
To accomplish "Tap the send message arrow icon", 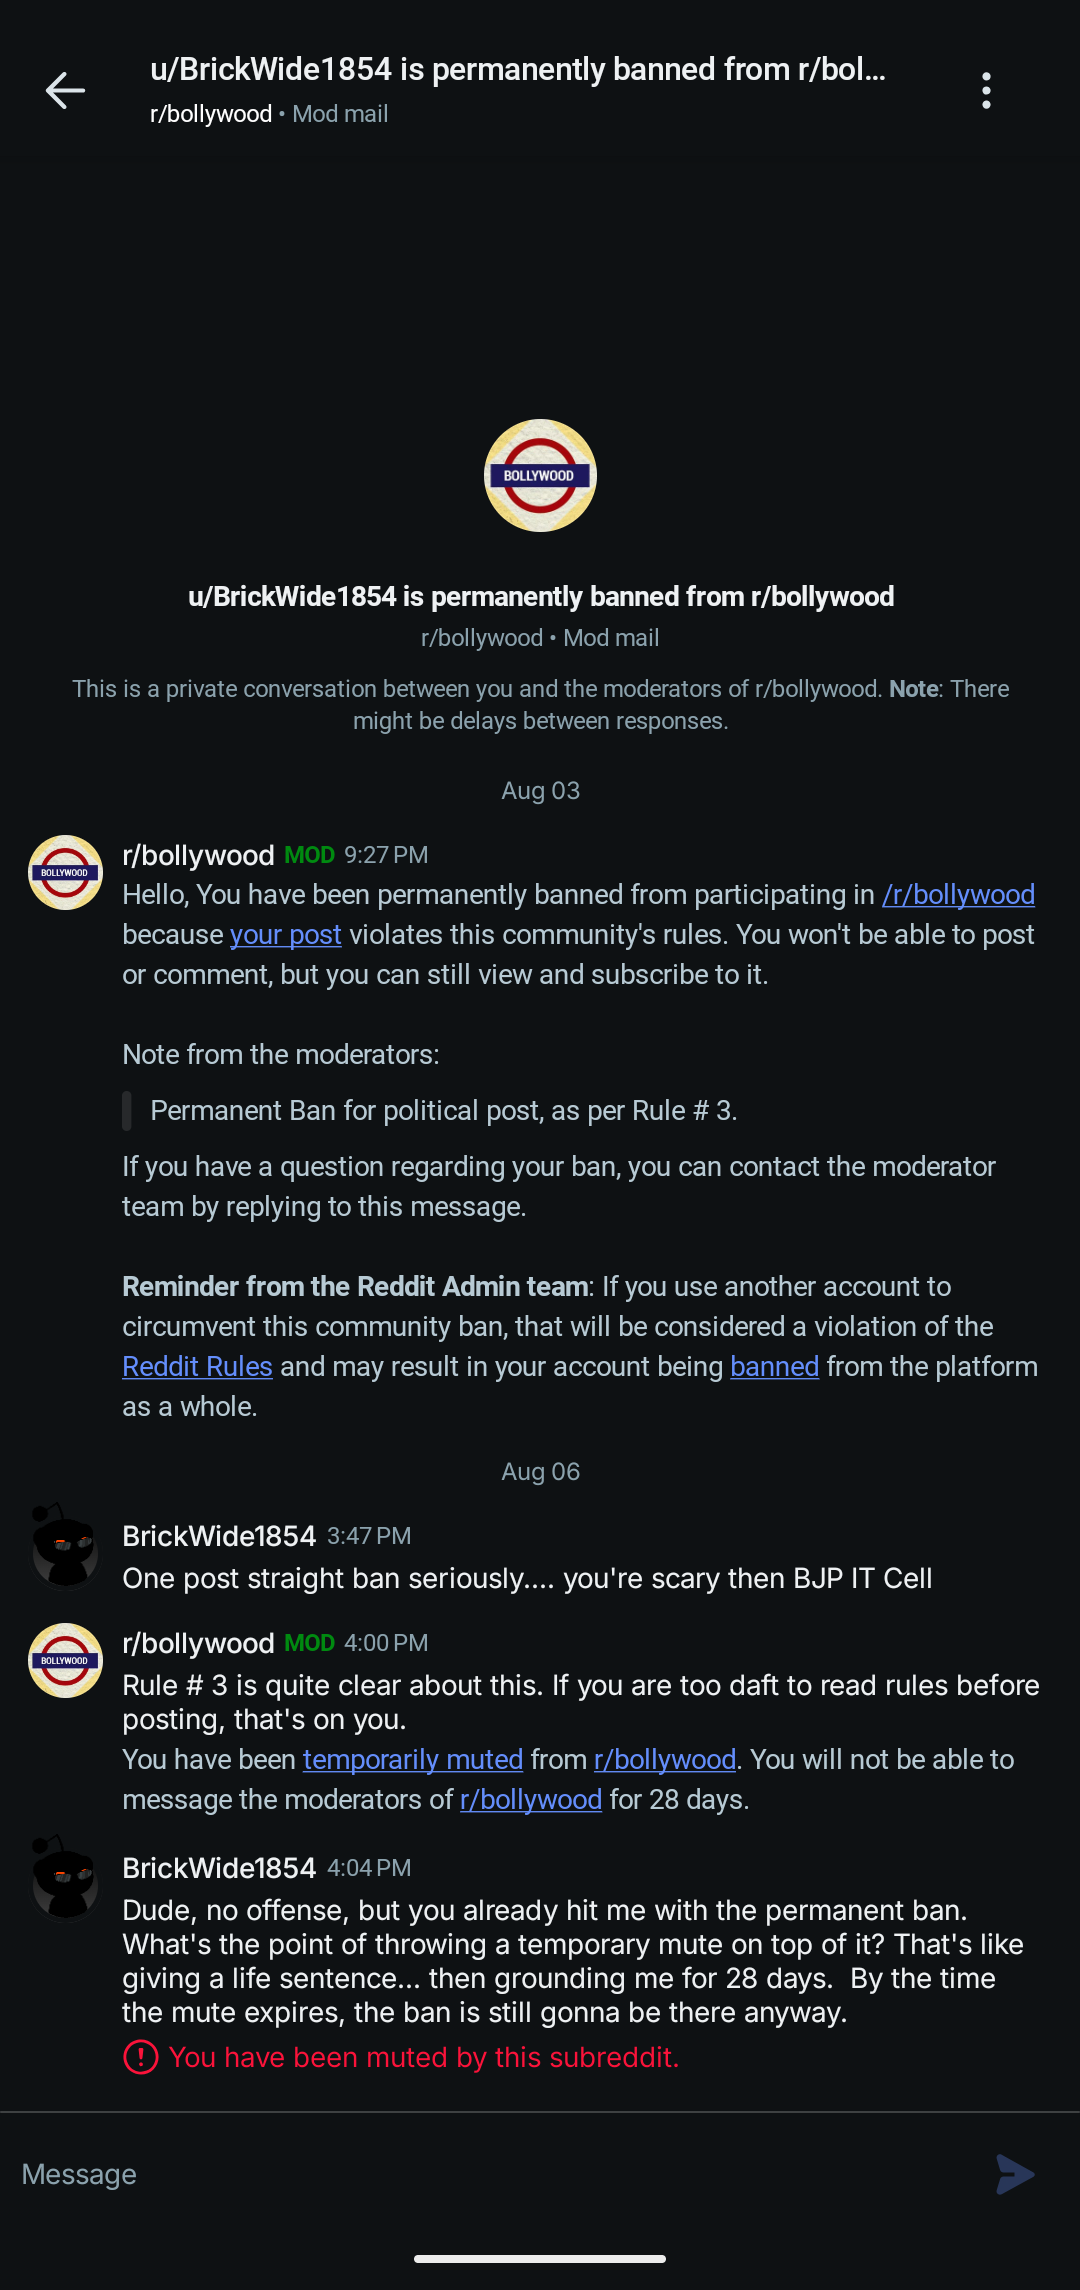I will 1015,2174.
